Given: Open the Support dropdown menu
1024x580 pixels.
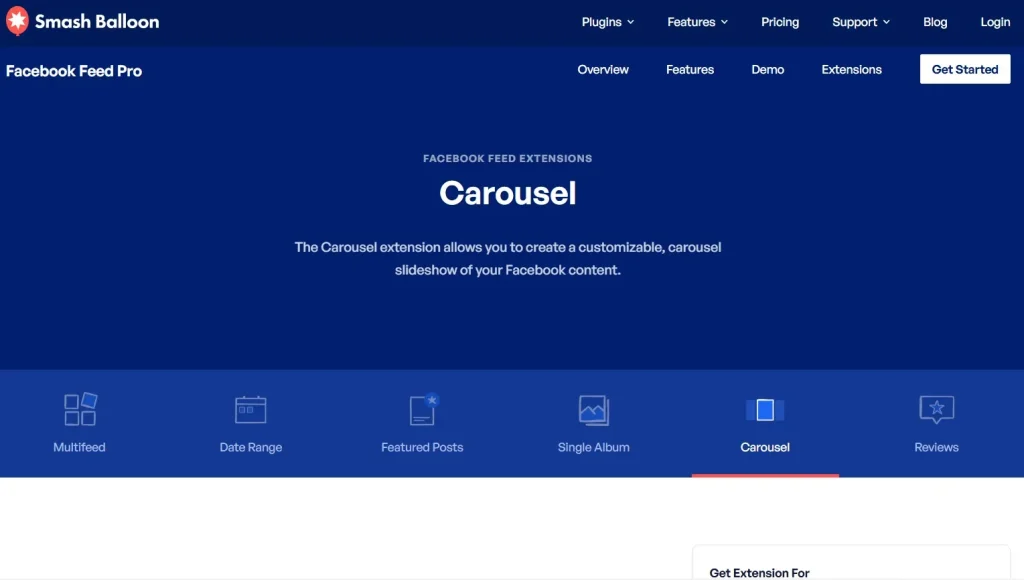Looking at the screenshot, I should [x=860, y=21].
